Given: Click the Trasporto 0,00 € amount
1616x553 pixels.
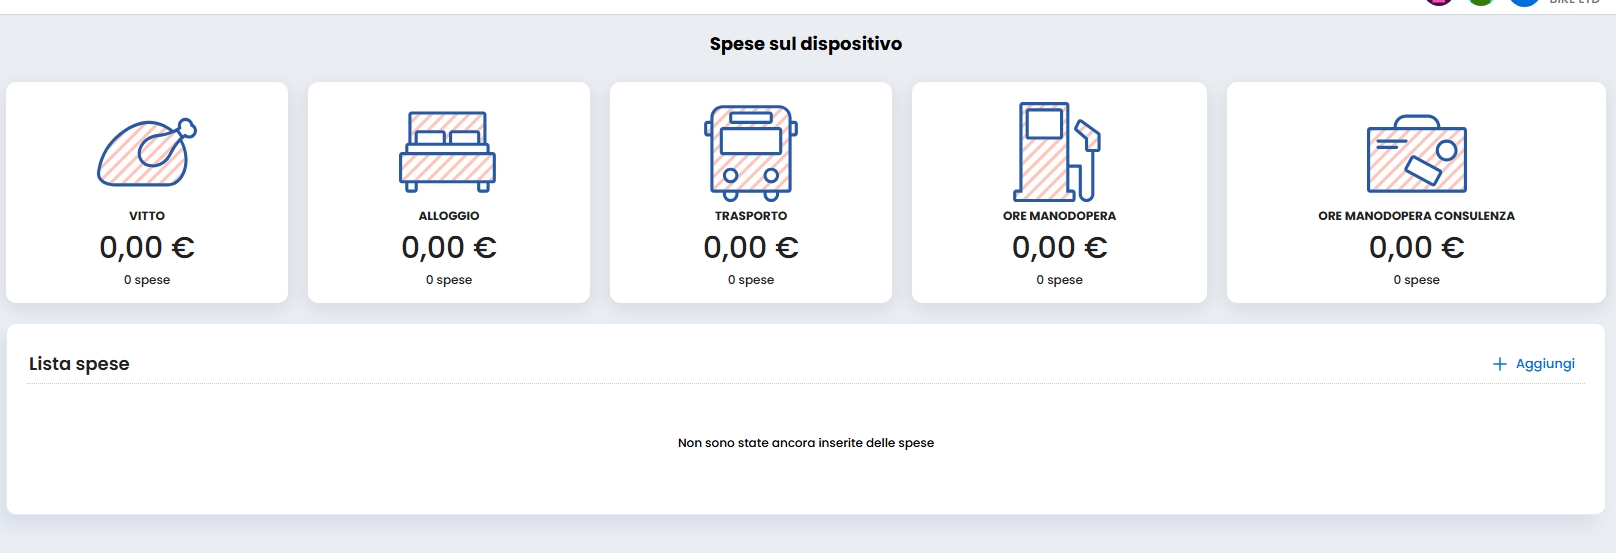Looking at the screenshot, I should pos(751,247).
